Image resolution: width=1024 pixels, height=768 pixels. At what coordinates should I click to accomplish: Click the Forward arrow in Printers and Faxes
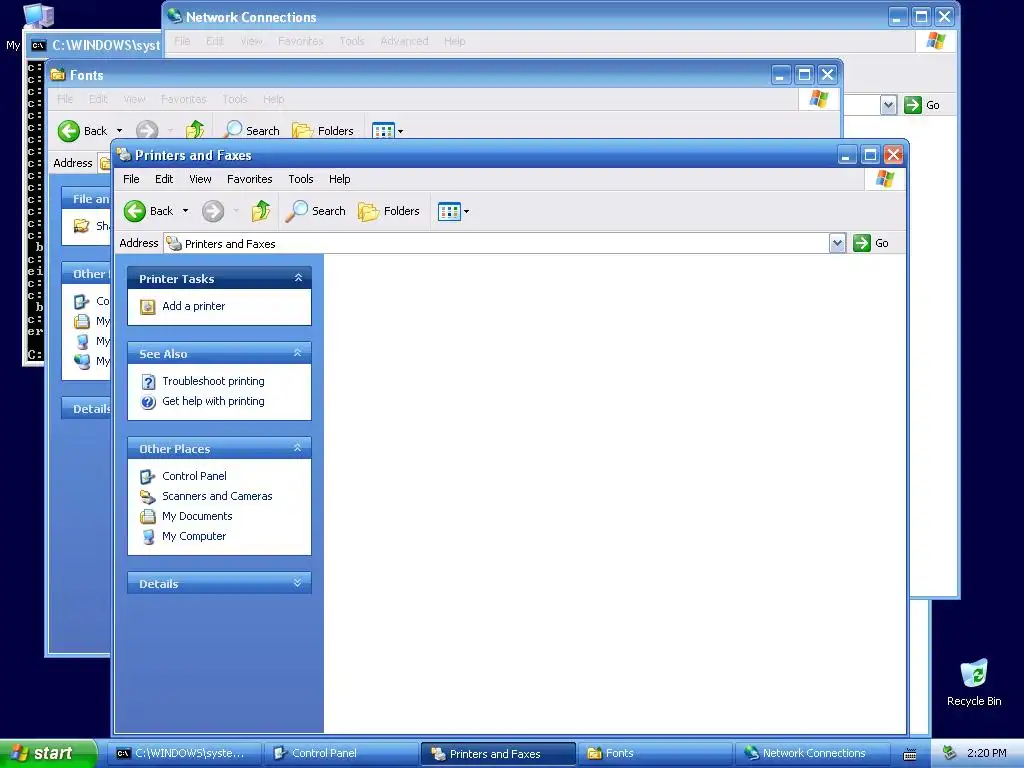213,211
